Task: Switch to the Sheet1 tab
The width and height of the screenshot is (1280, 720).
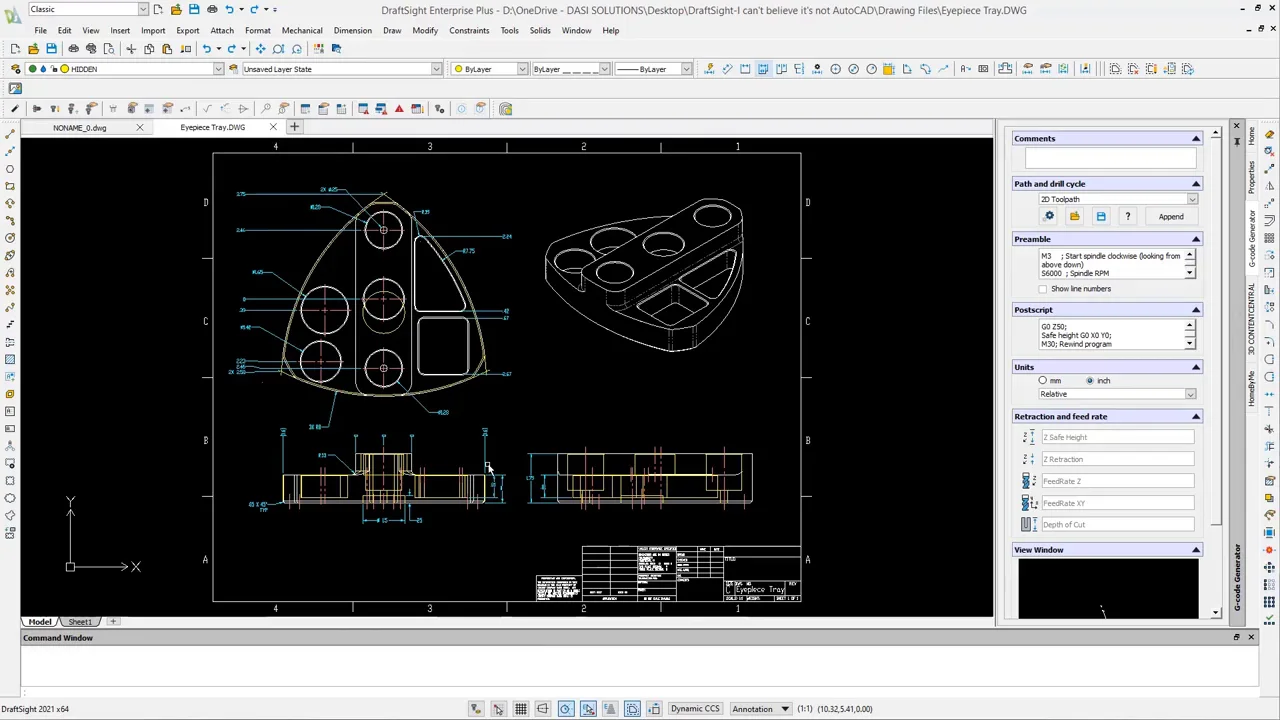Action: [80, 622]
